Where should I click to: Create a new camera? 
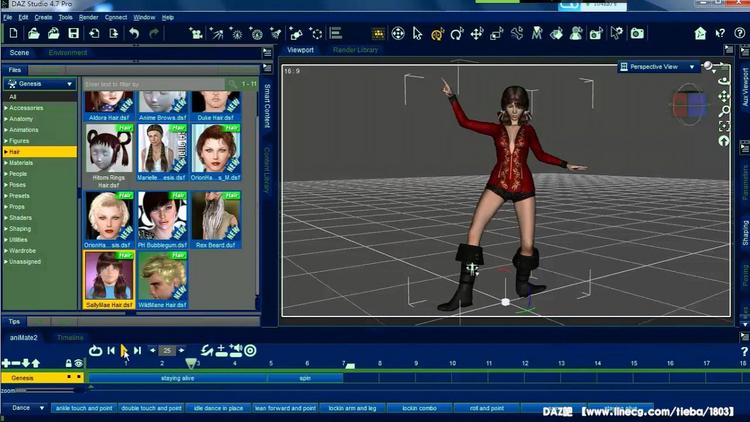coord(195,33)
